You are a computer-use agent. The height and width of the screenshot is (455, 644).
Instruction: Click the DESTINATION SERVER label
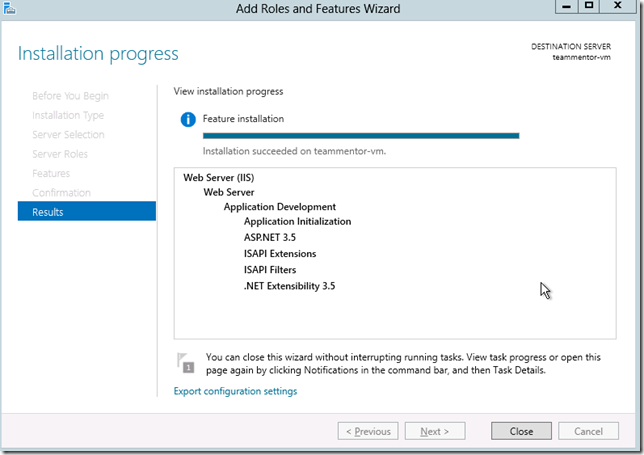[571, 46]
